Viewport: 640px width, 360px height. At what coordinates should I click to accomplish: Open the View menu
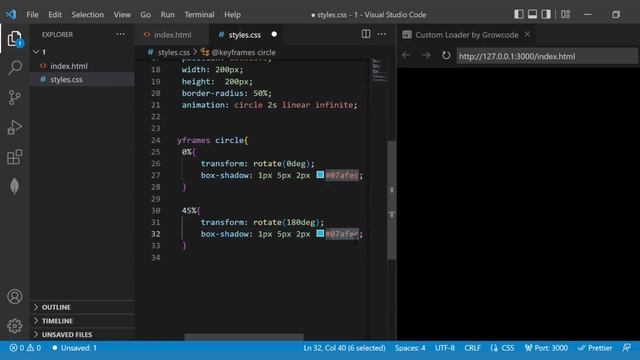pos(122,15)
